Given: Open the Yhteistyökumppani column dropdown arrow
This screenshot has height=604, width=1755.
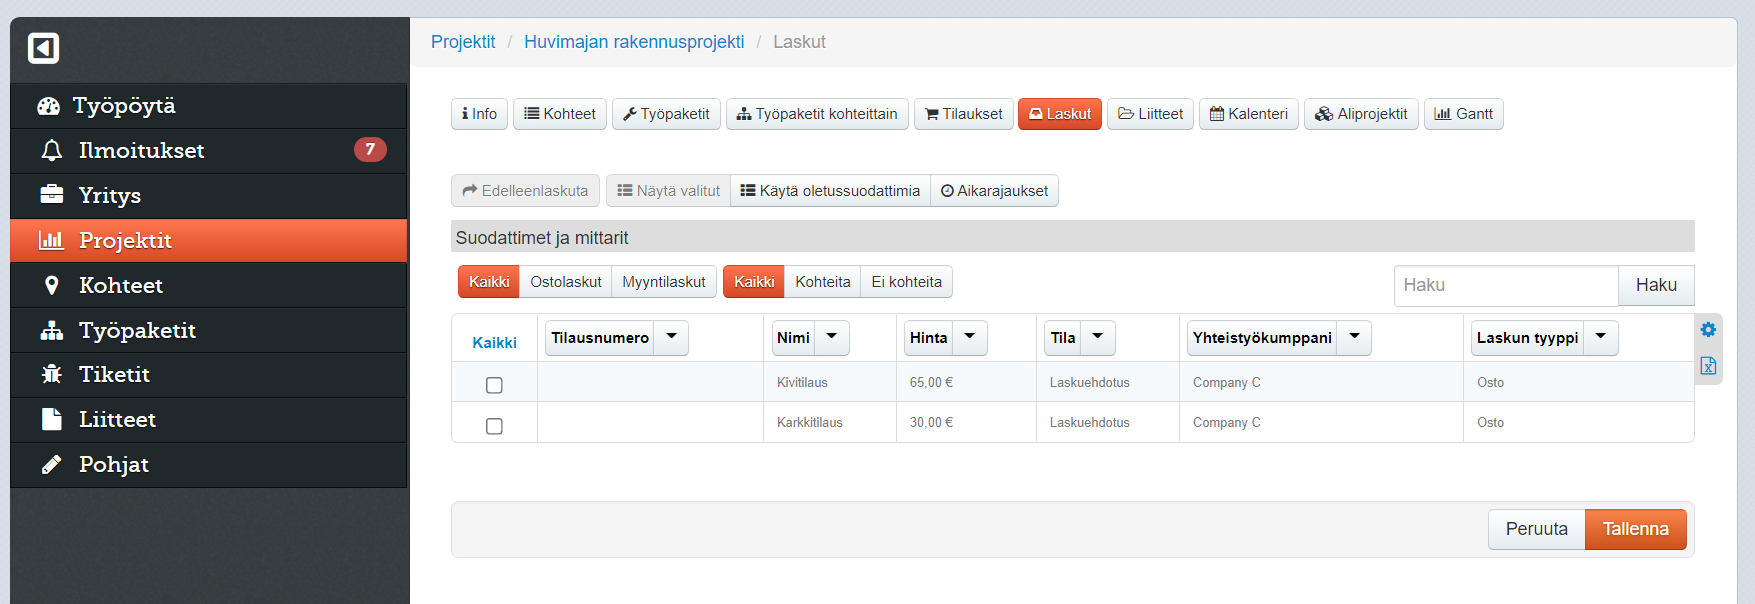Looking at the screenshot, I should click(1354, 338).
